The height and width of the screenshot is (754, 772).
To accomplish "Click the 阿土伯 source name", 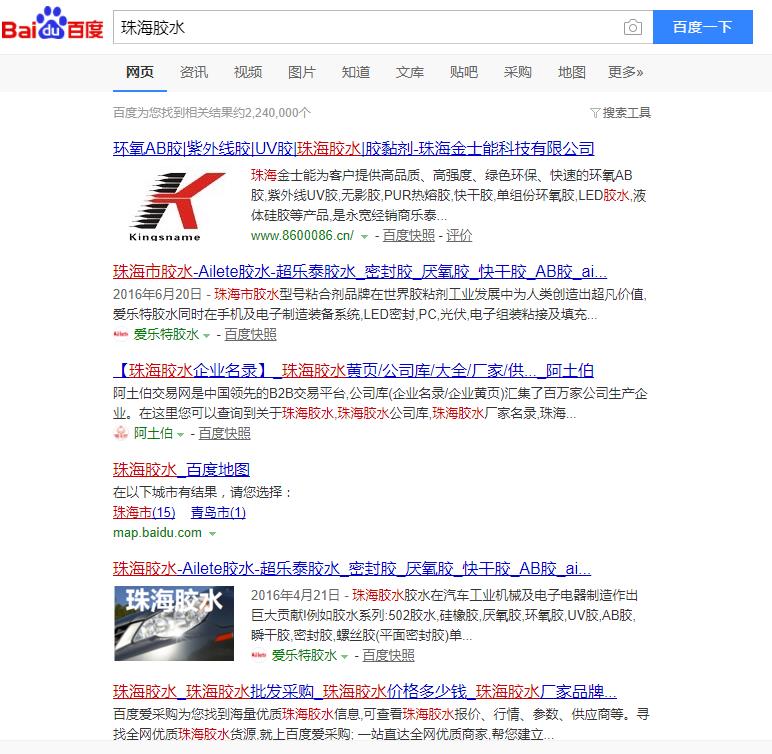I will coord(153,433).
